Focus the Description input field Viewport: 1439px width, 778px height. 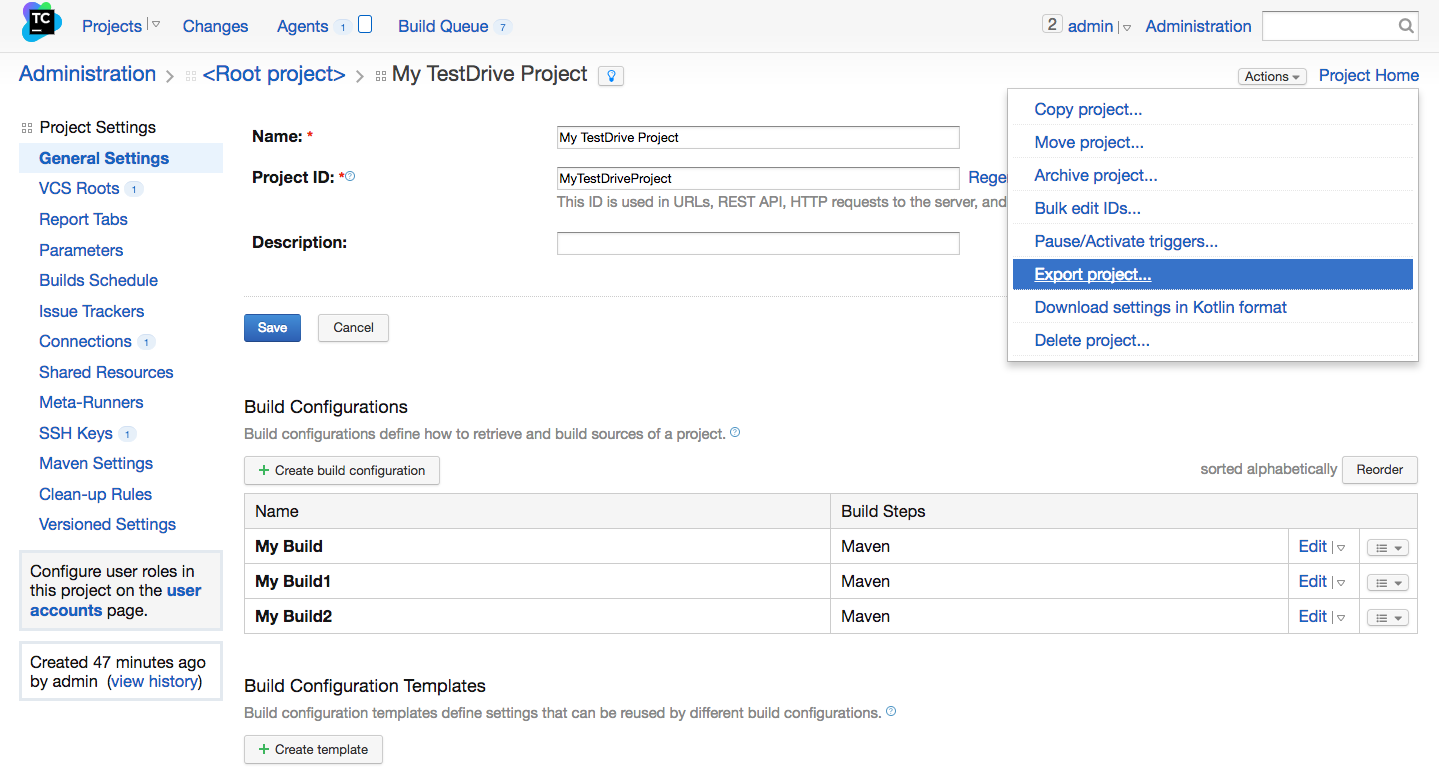click(x=758, y=243)
